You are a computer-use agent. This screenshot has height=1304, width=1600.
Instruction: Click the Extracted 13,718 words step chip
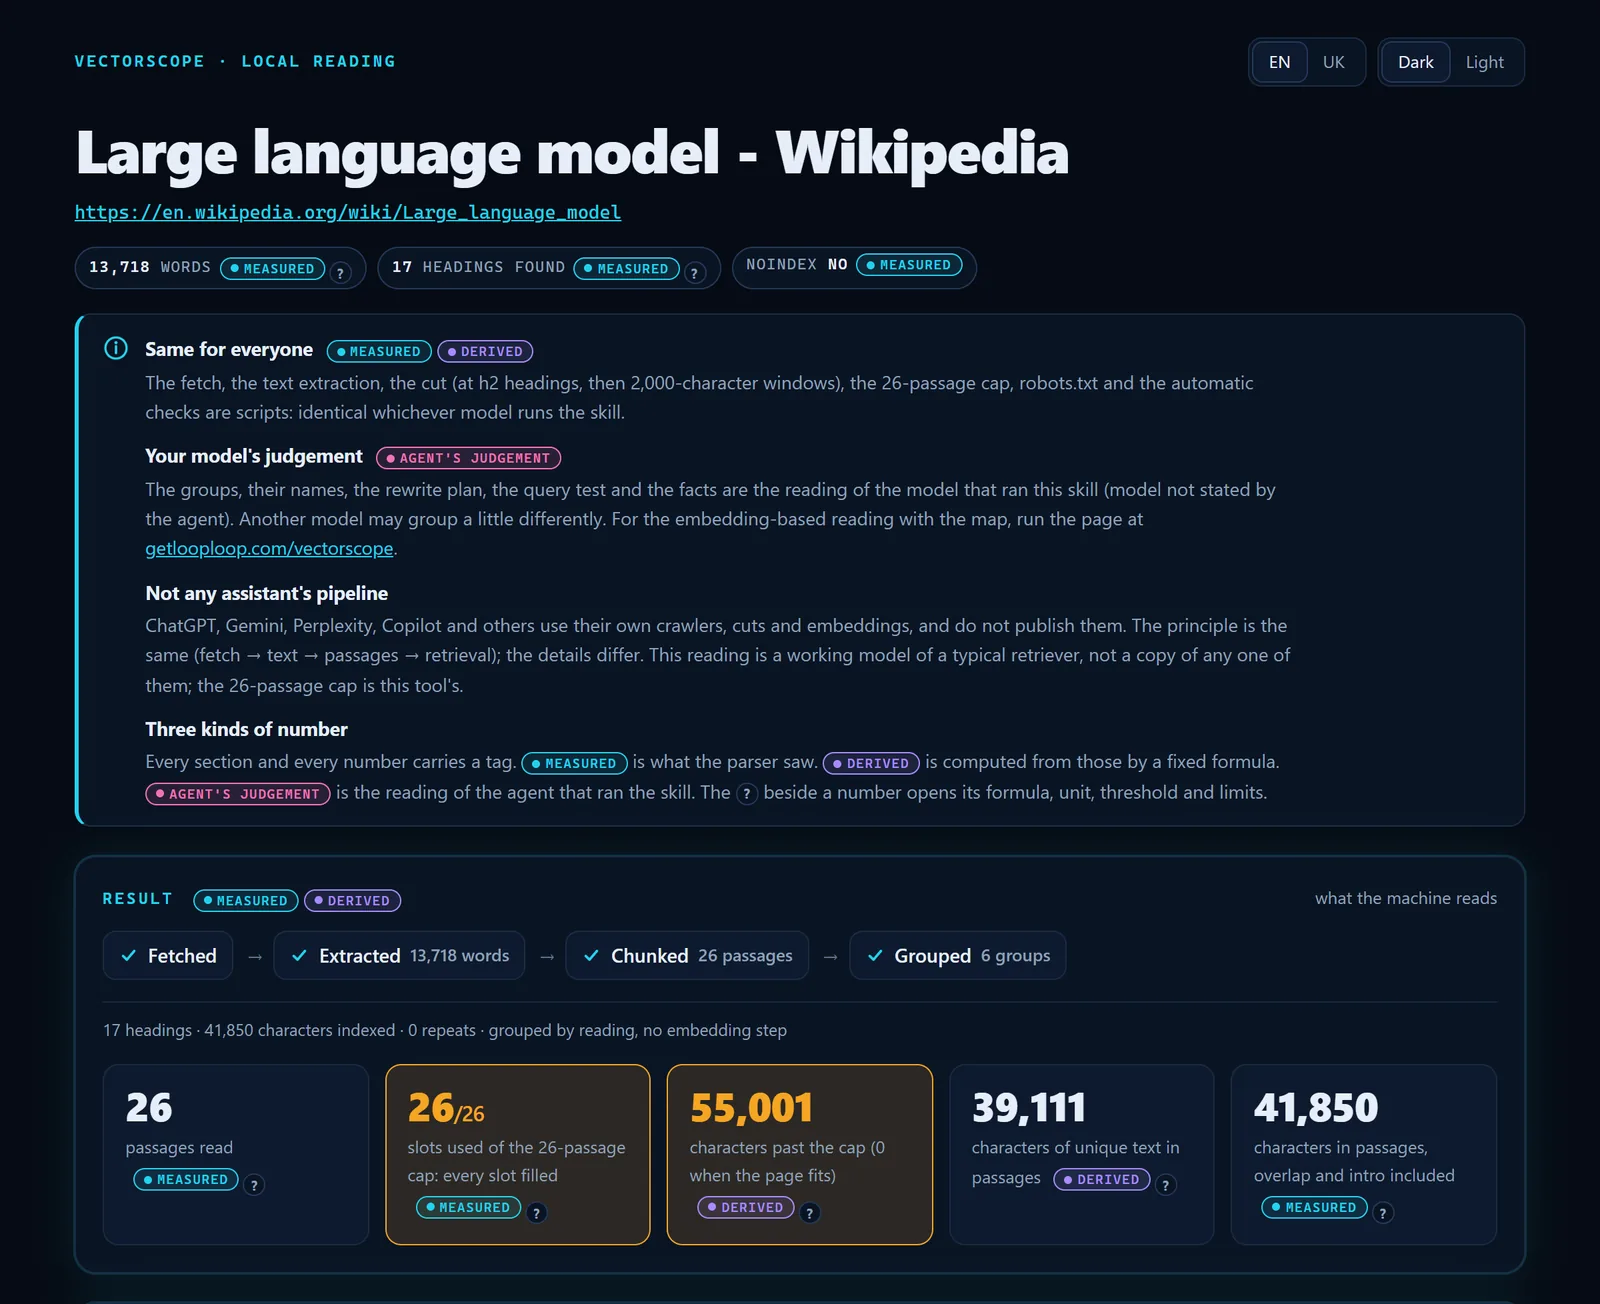[x=399, y=956]
